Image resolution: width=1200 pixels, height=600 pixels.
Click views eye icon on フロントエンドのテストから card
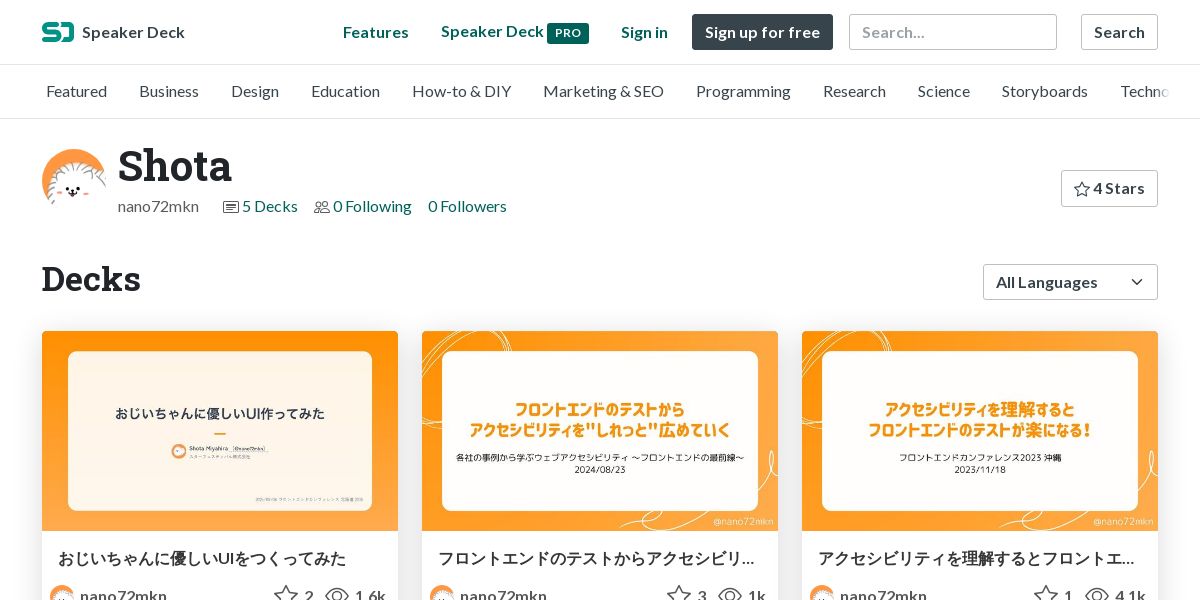730,596
